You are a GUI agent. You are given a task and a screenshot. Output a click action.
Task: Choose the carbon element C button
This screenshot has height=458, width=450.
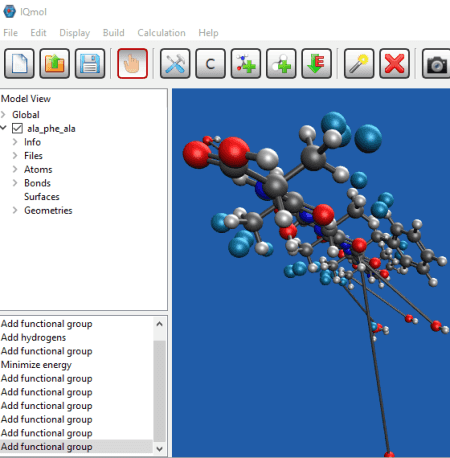(210, 63)
